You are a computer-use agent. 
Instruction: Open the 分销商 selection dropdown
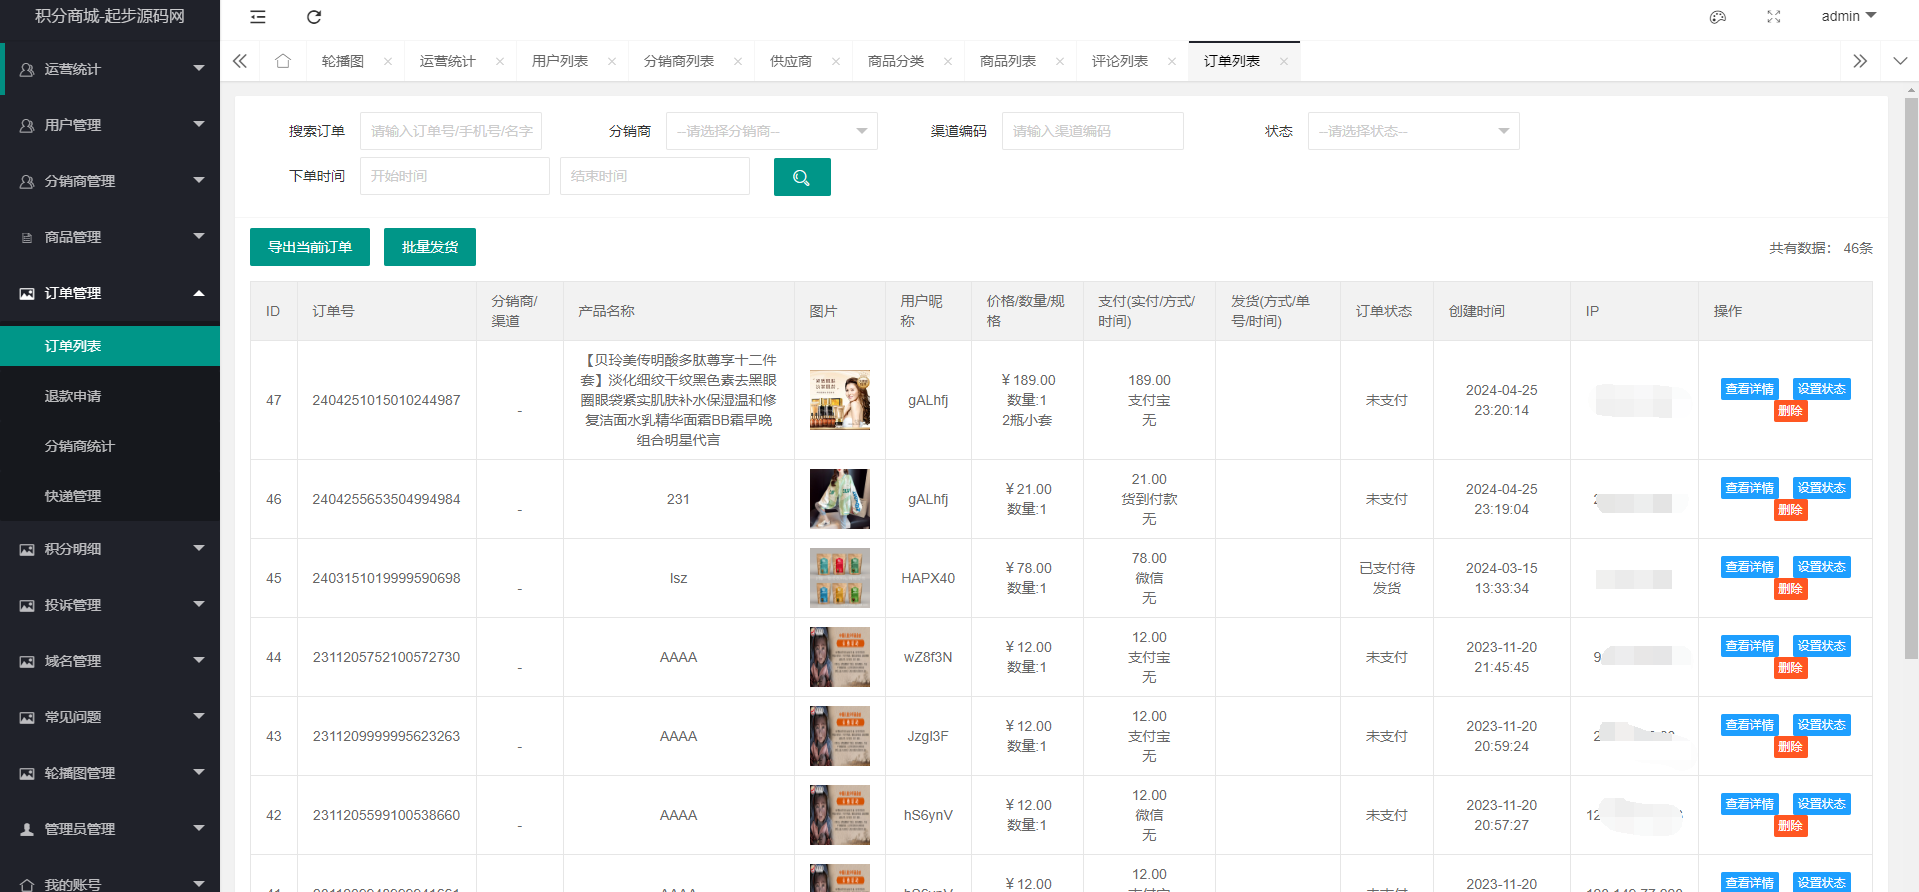(771, 131)
